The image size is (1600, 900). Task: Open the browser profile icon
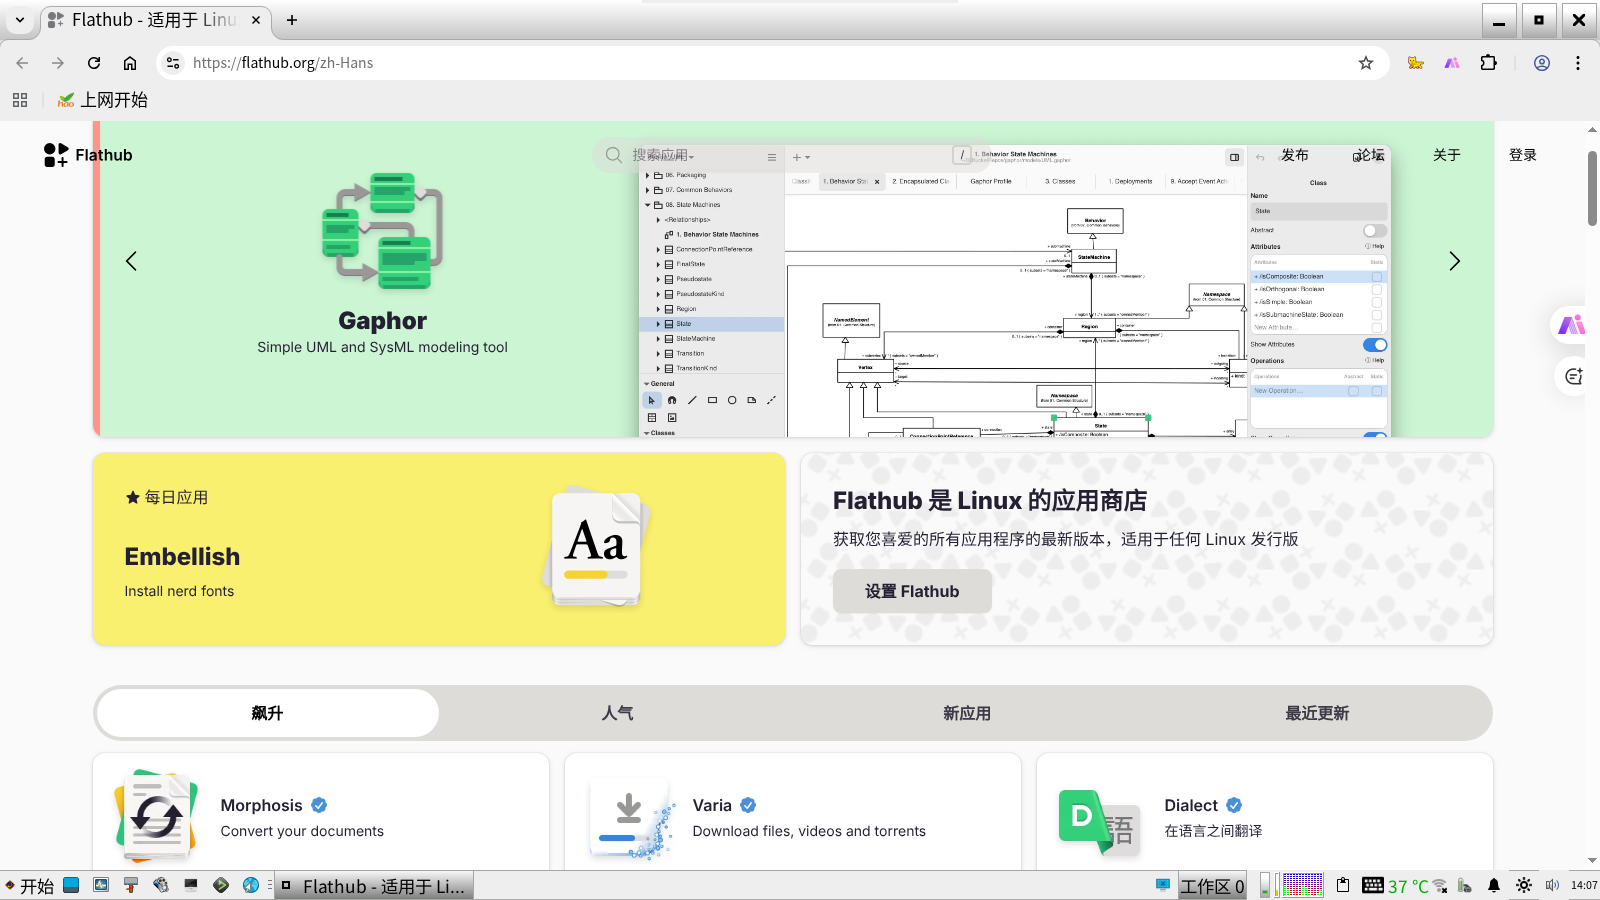[x=1542, y=63]
